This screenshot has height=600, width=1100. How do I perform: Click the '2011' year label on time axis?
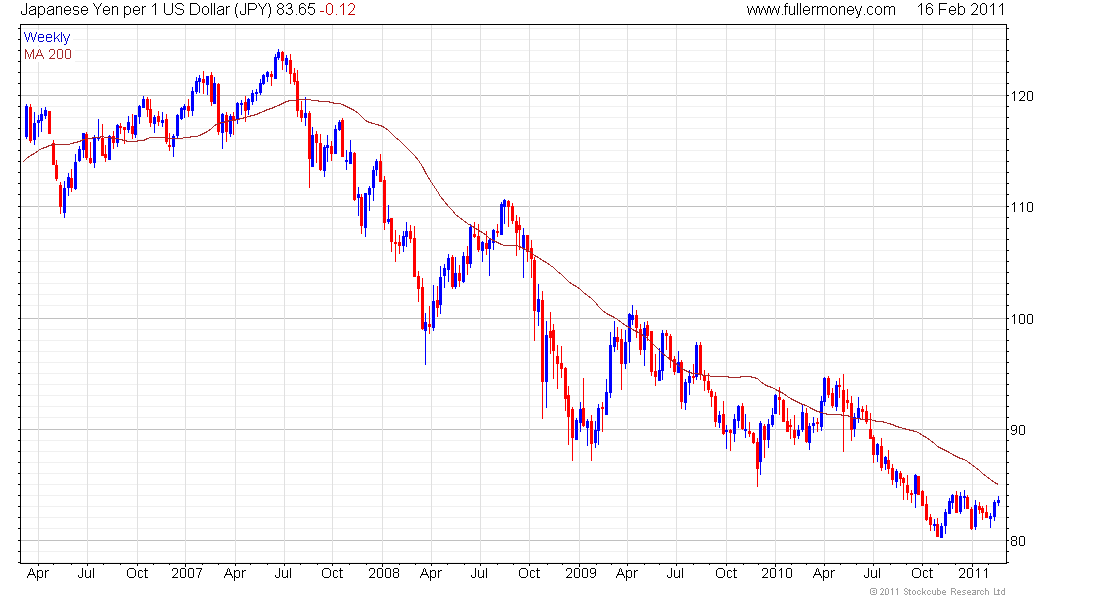click(974, 573)
